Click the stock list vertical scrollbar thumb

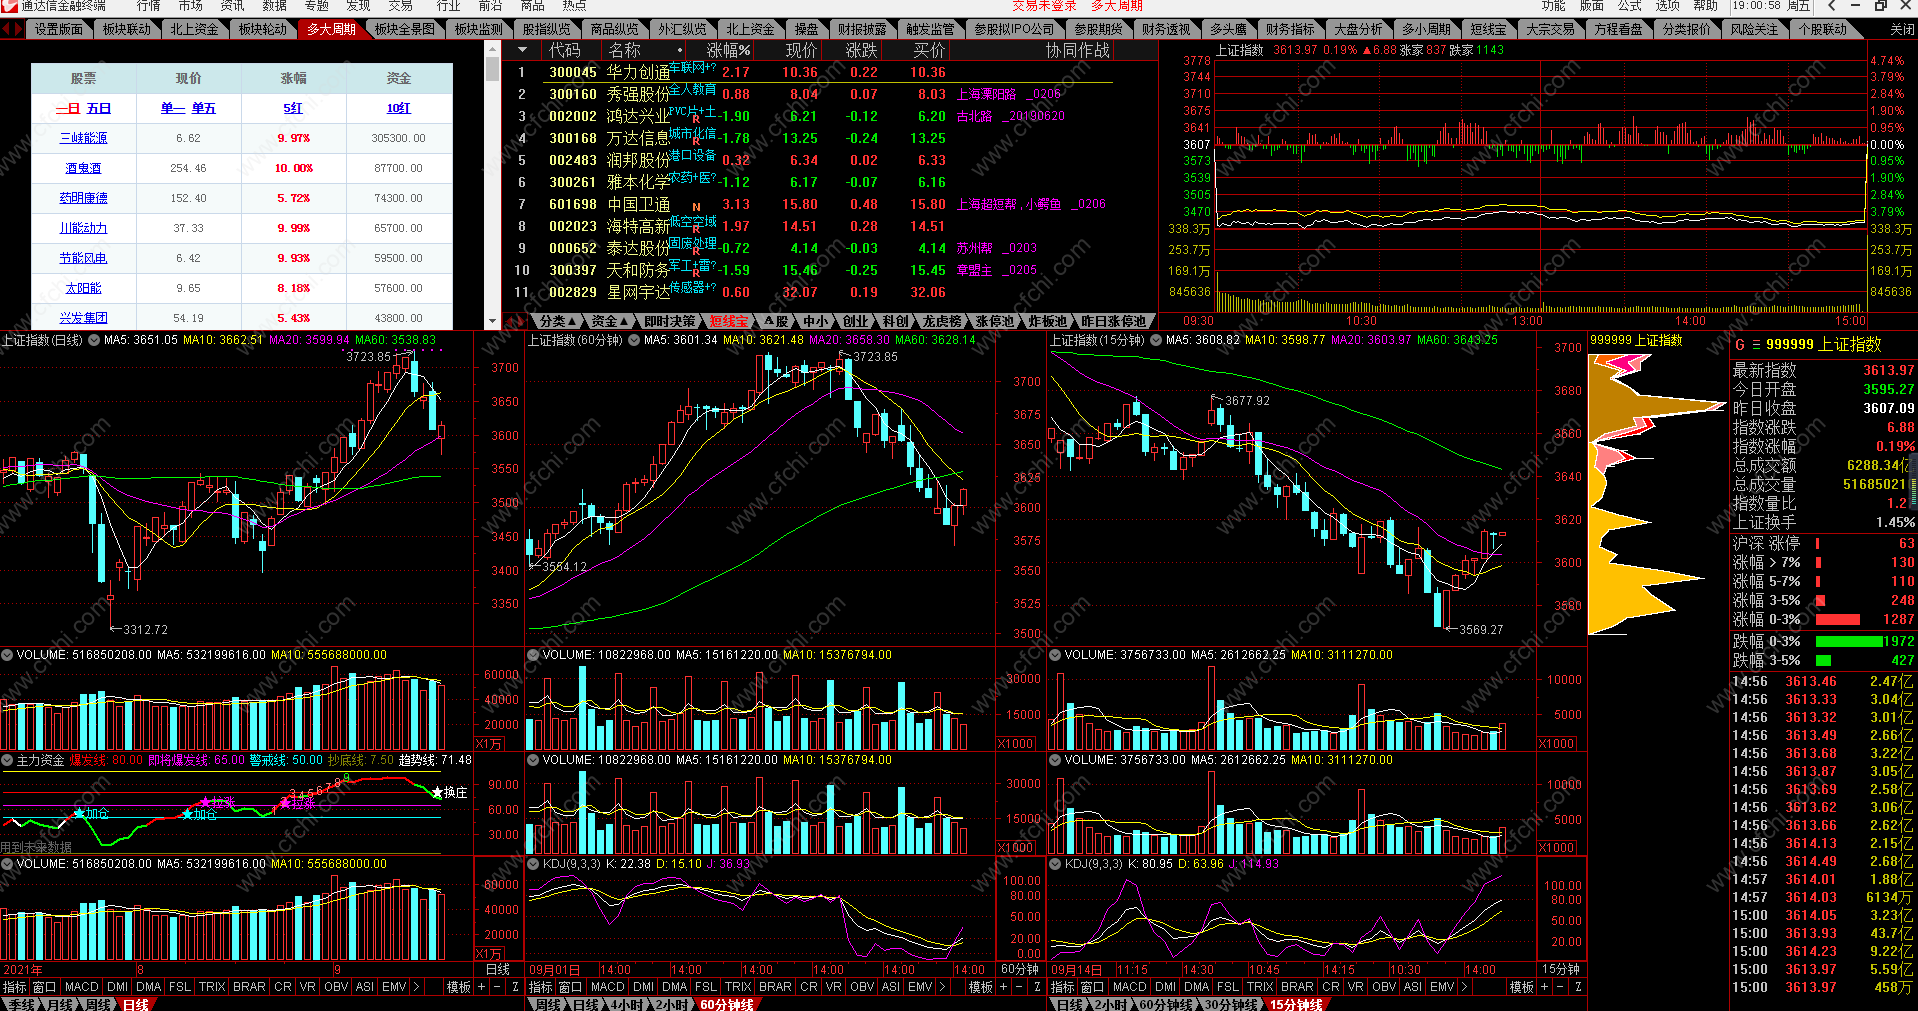coord(492,69)
